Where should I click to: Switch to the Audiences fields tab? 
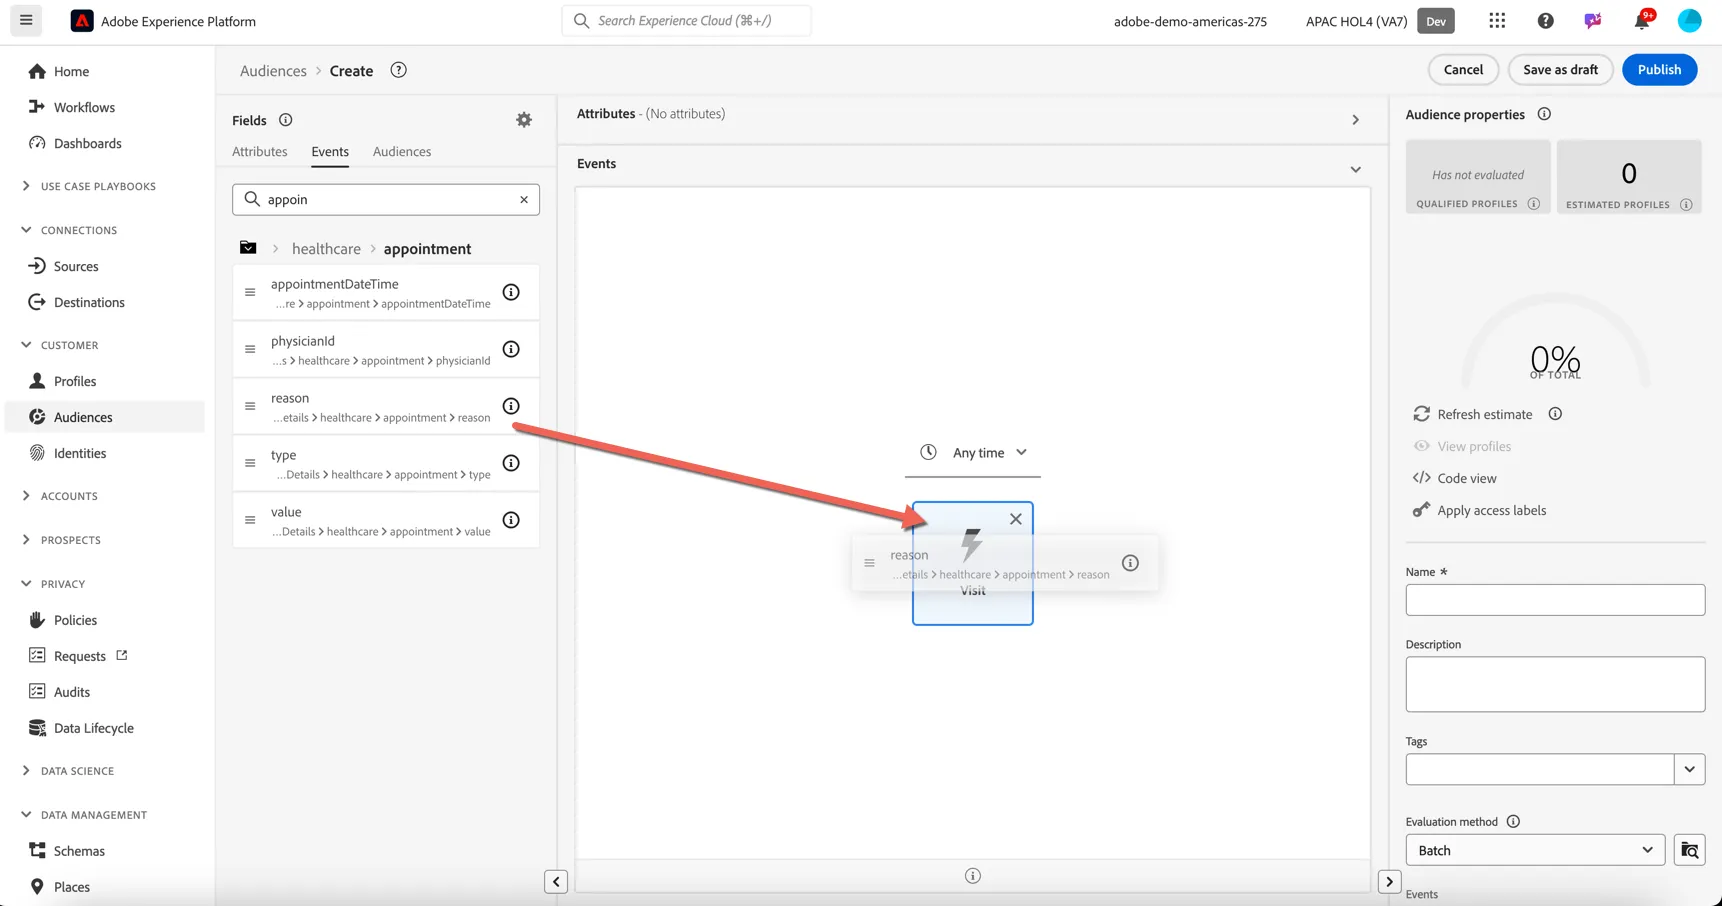pos(402,152)
